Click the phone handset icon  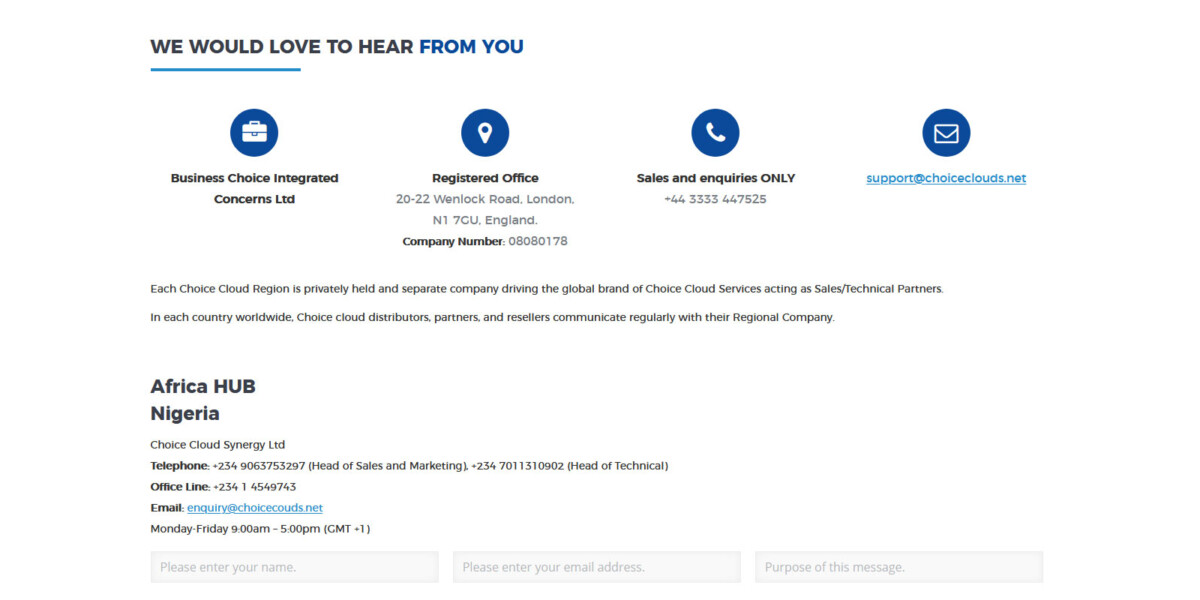[x=715, y=132]
